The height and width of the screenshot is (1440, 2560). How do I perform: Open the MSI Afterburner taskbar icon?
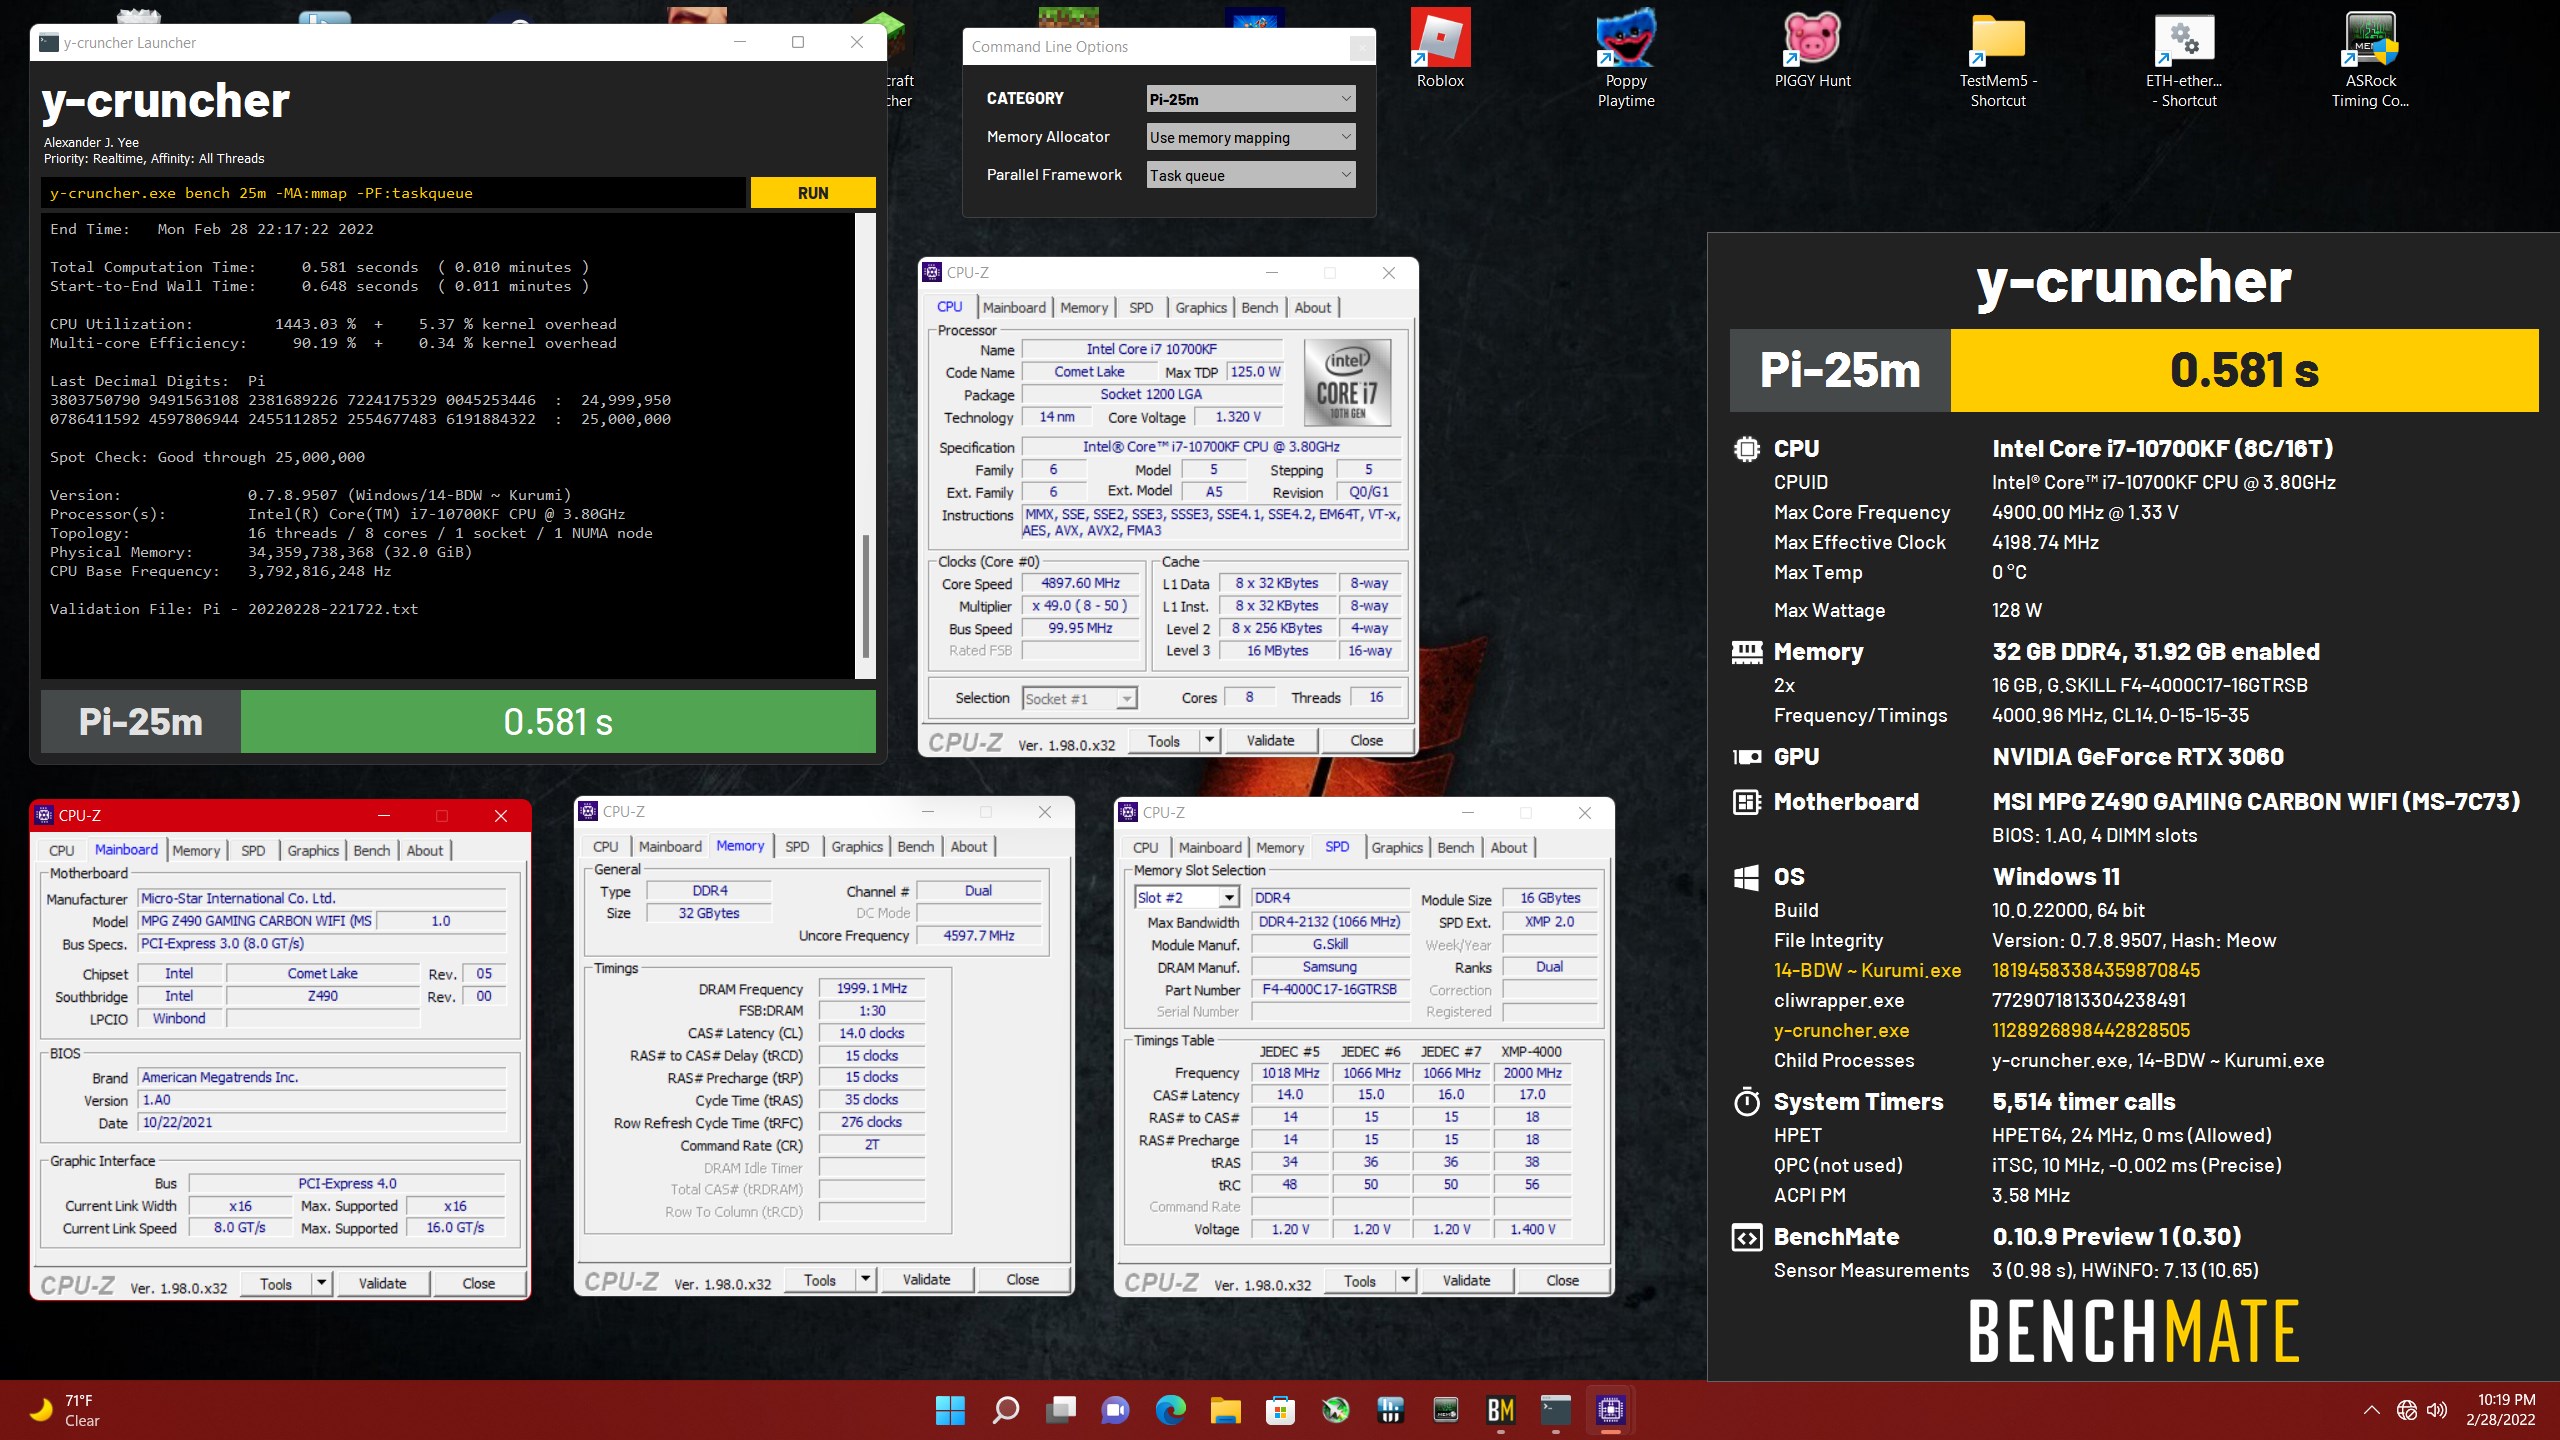click(x=1335, y=1410)
